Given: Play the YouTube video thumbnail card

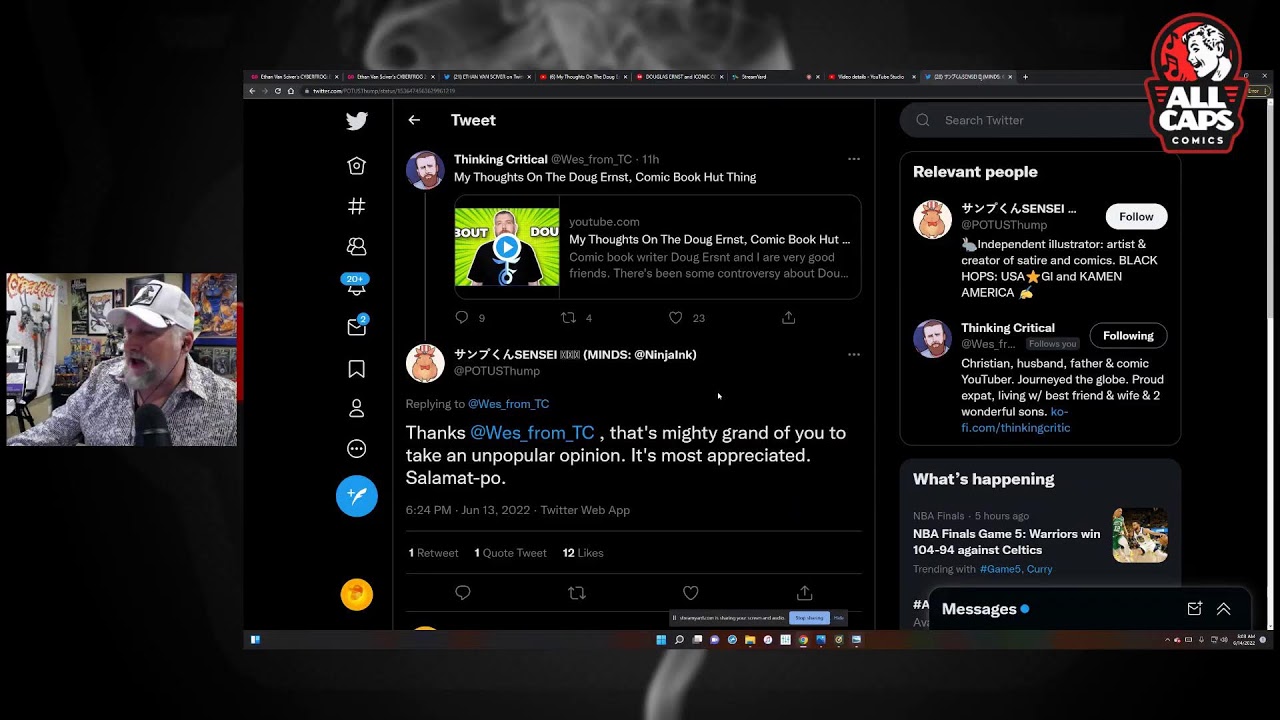Looking at the screenshot, I should [x=507, y=247].
